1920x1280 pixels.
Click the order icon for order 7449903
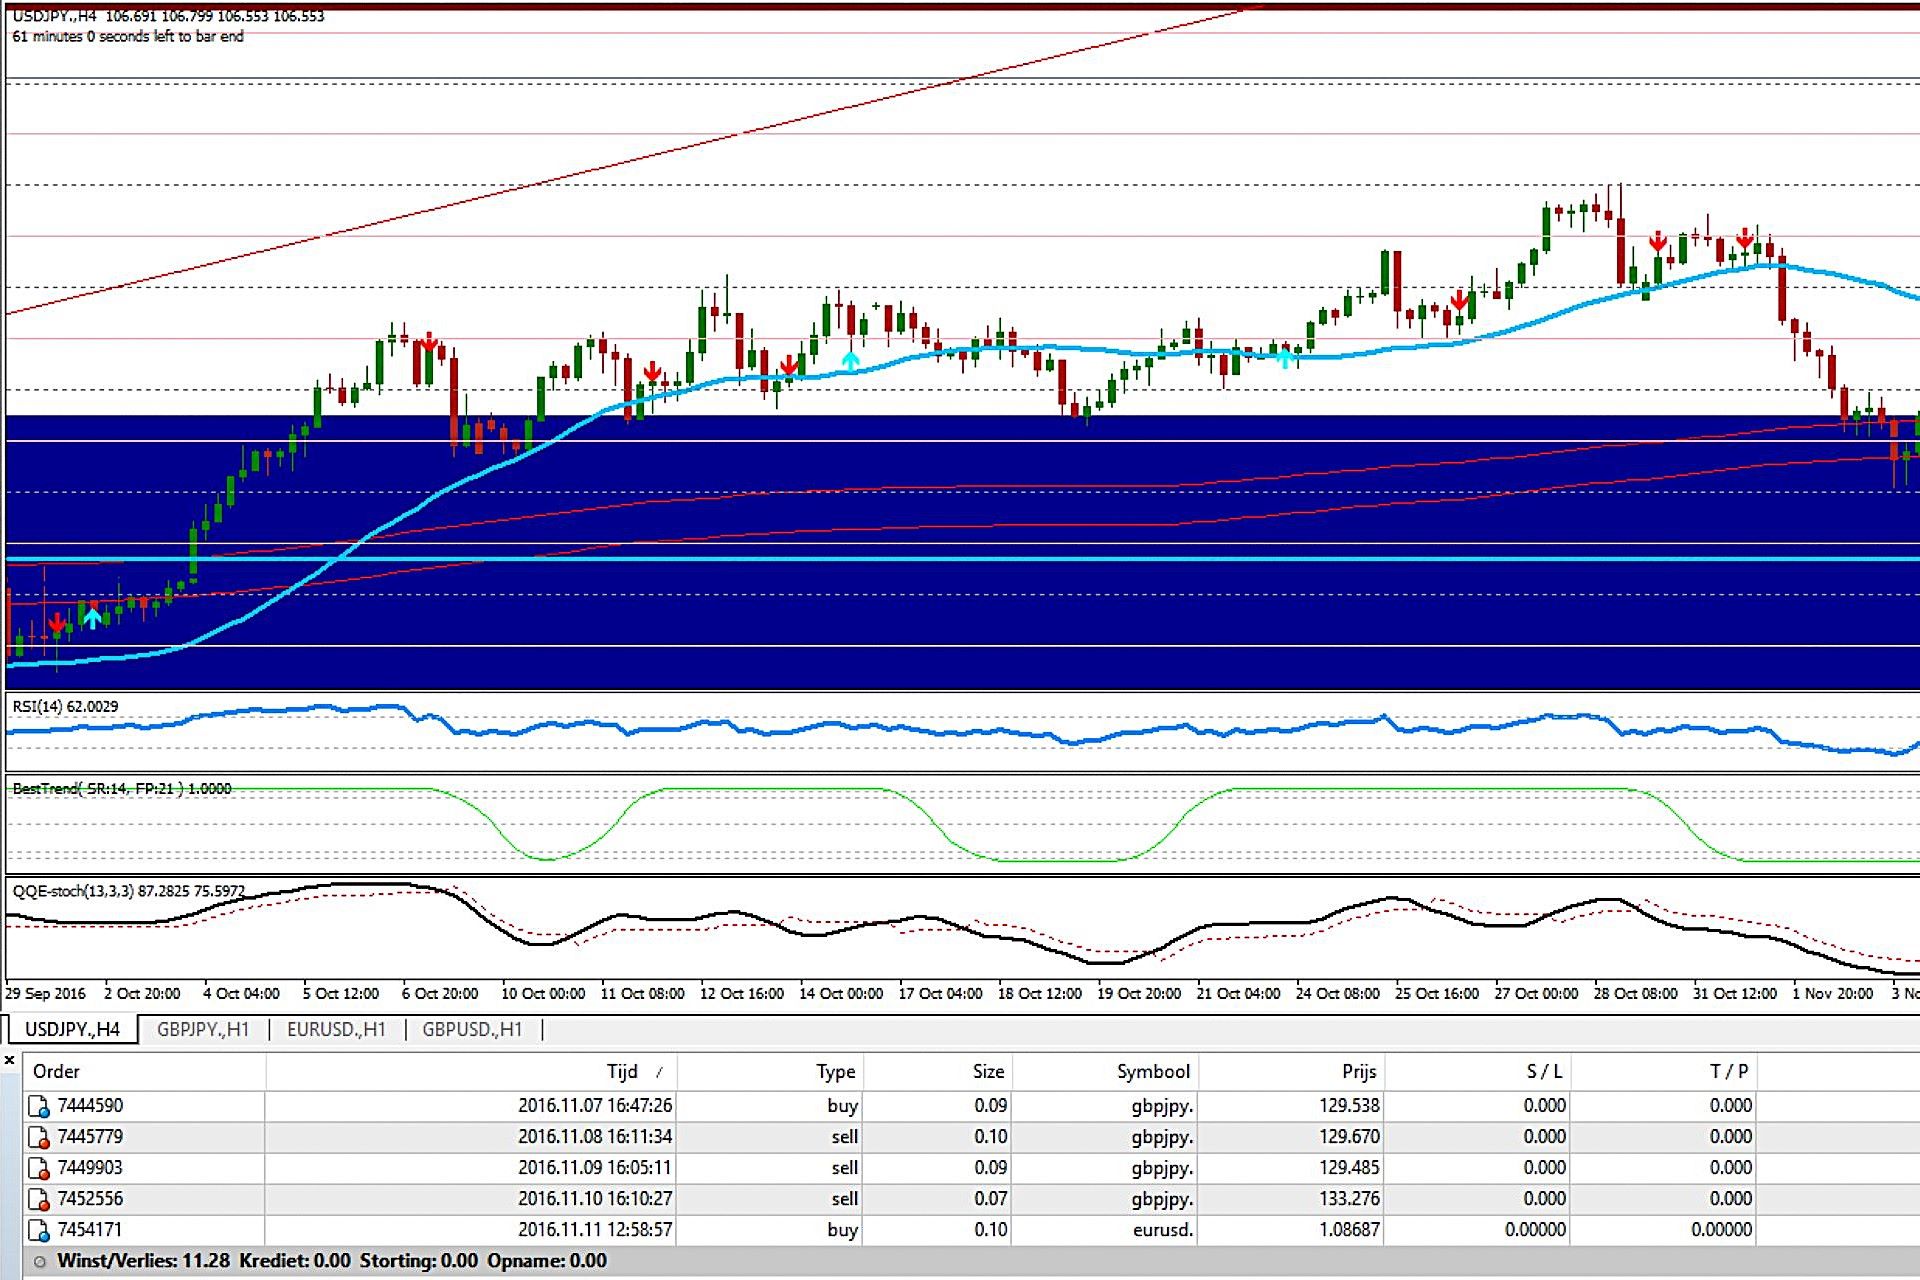[x=39, y=1168]
